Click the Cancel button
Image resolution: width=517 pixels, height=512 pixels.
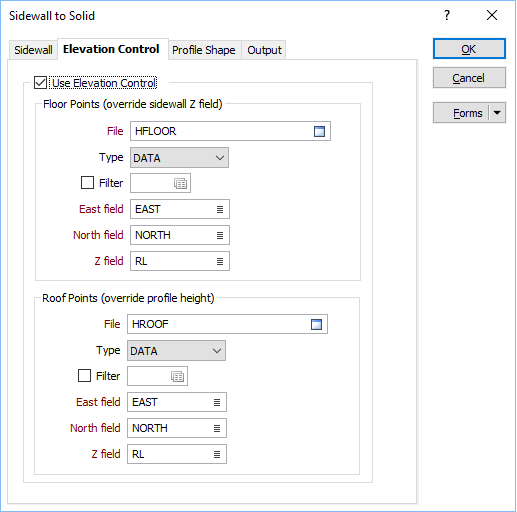[x=469, y=78]
